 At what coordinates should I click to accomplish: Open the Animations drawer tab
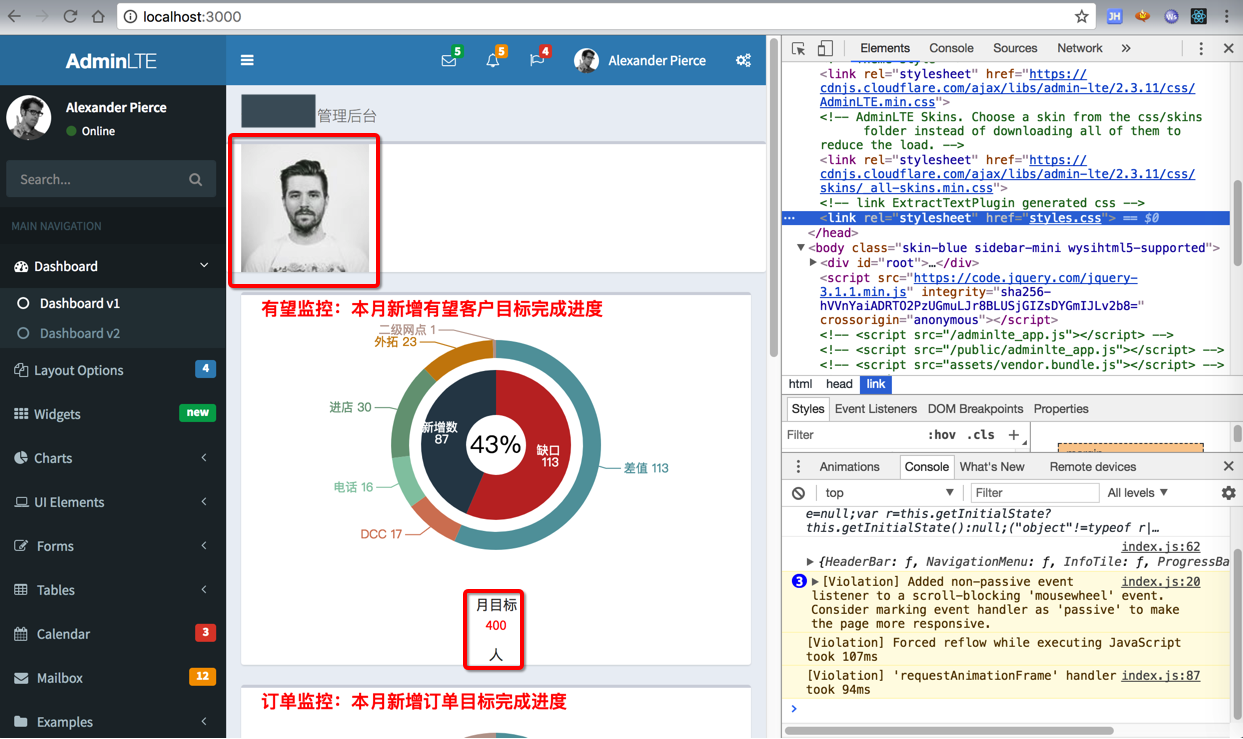tap(849, 467)
